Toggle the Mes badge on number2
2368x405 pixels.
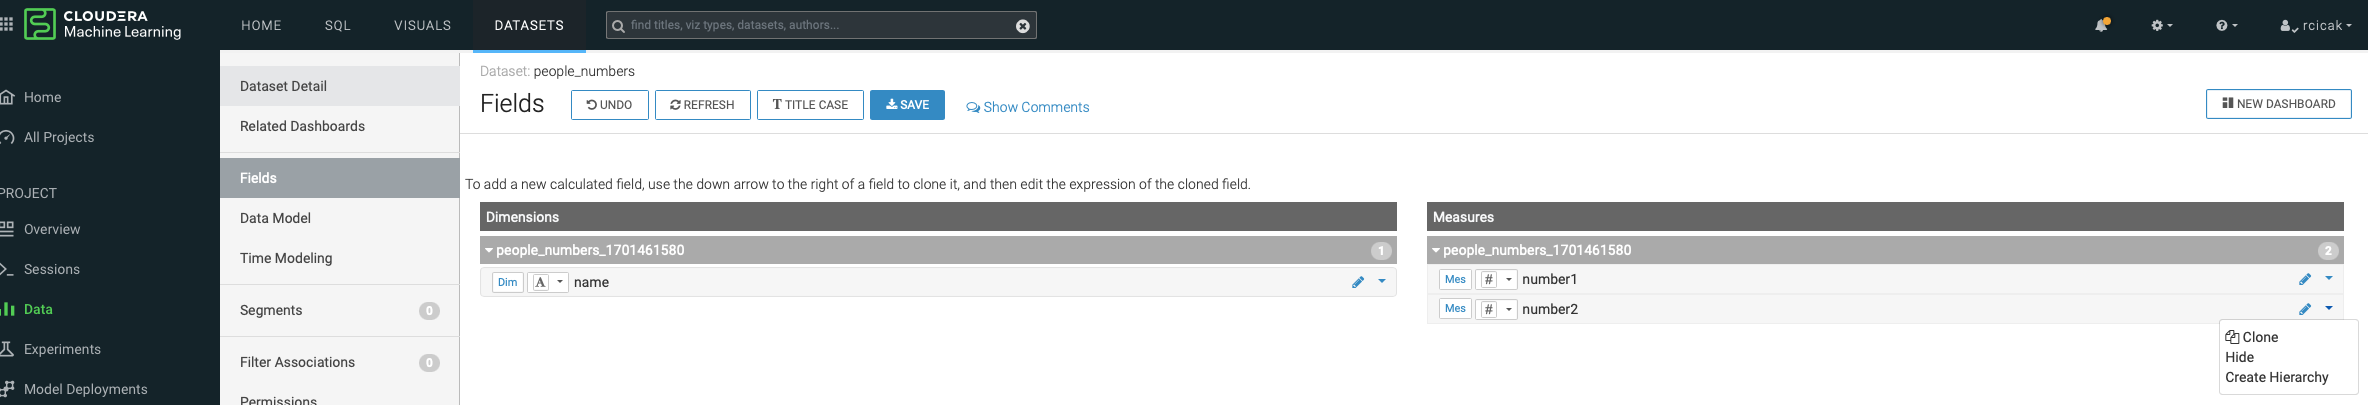(1455, 309)
